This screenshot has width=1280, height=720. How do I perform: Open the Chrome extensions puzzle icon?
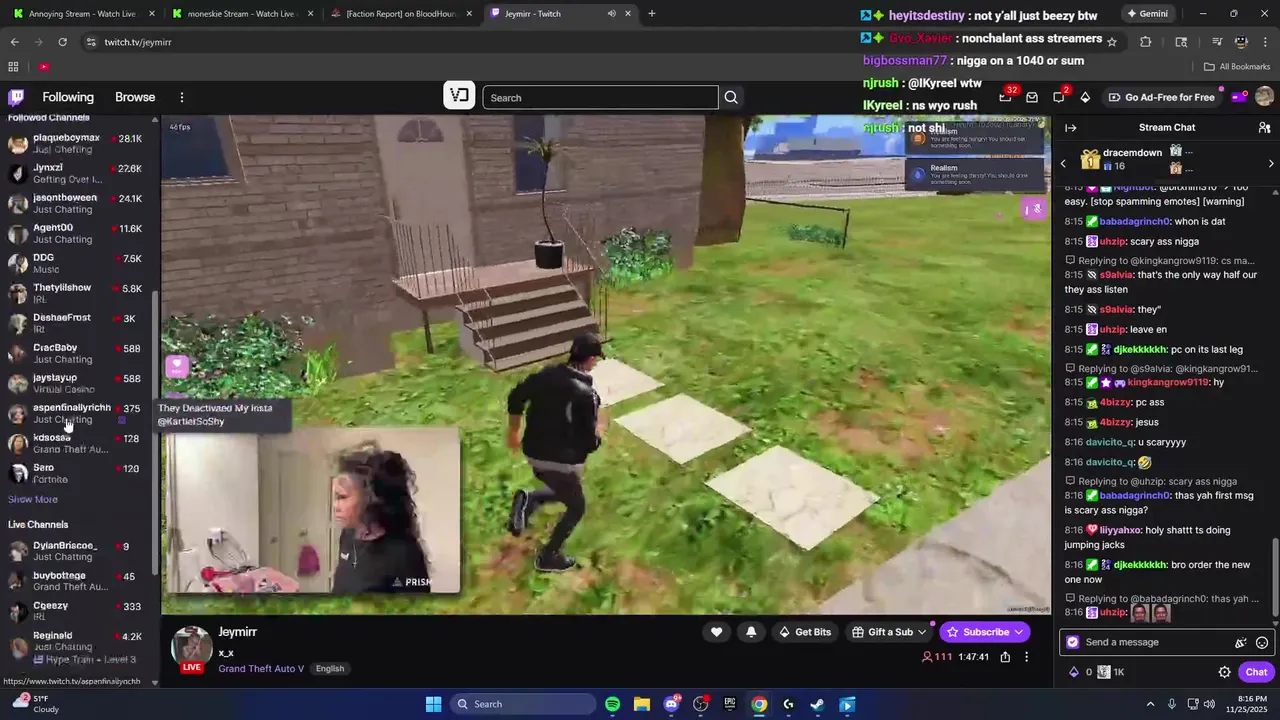click(1146, 42)
